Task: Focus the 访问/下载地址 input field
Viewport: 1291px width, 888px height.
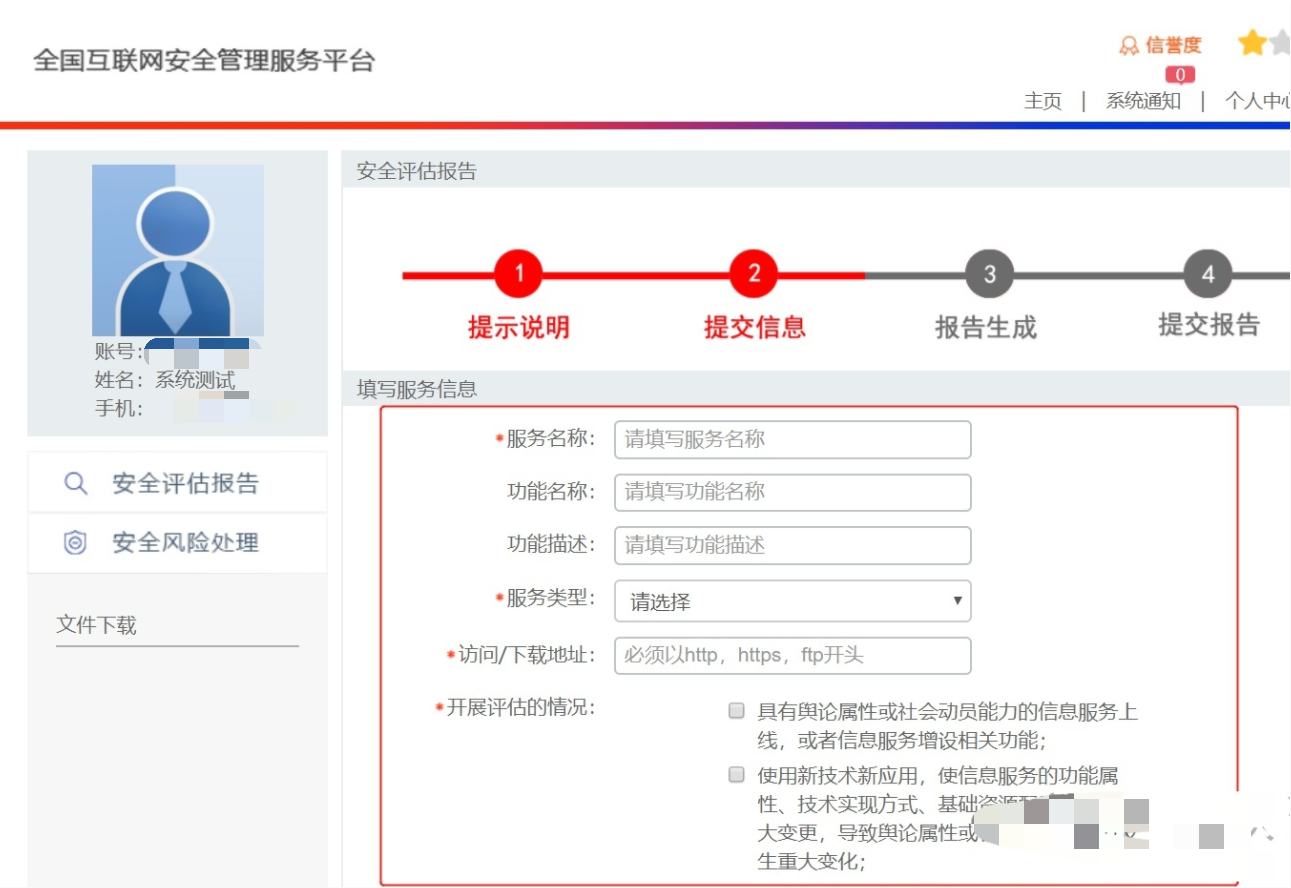Action: click(x=792, y=655)
